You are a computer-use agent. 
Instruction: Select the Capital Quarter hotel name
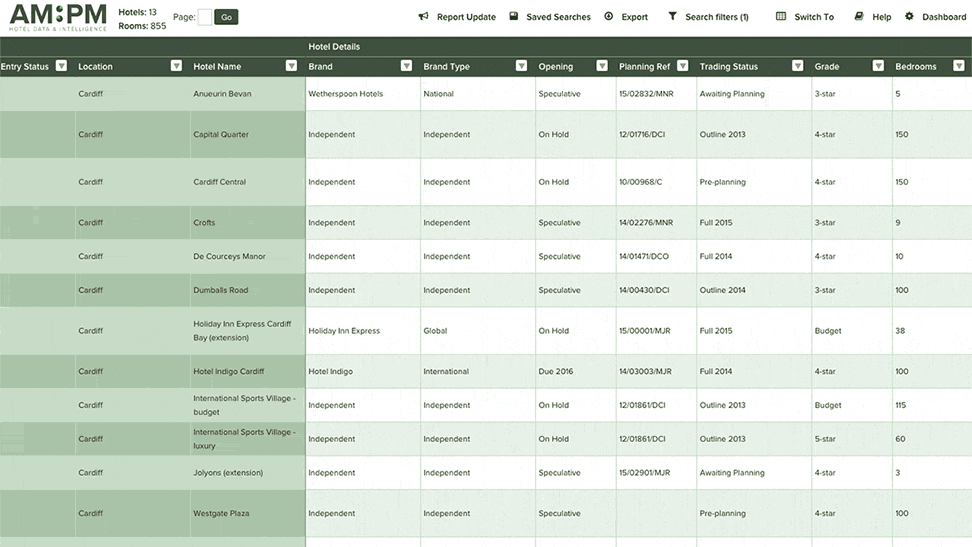221,134
